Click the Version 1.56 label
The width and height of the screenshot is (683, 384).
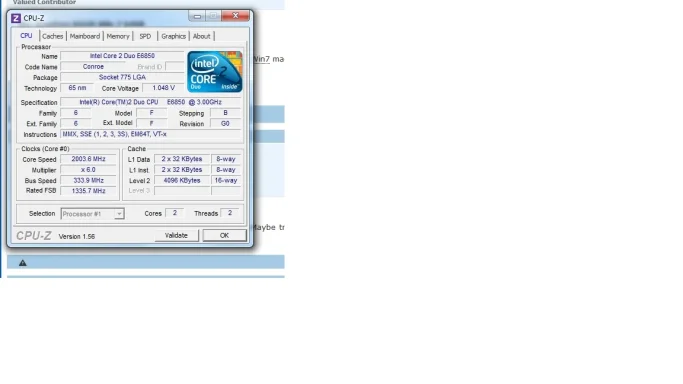tap(77, 236)
